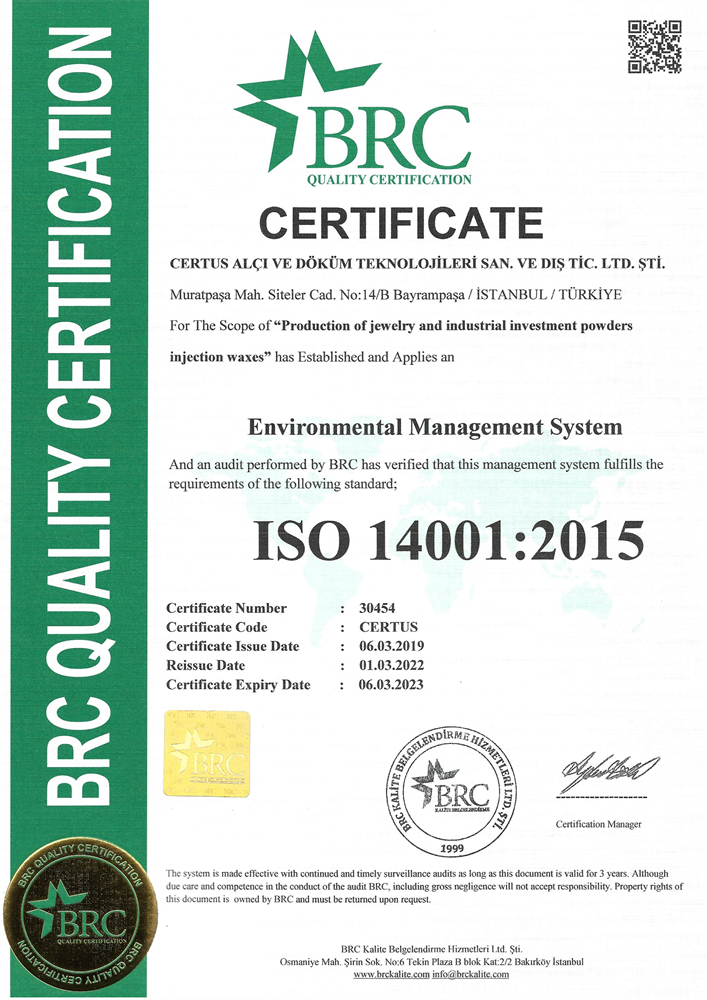Click the Certificate Code label
The width and height of the screenshot is (707, 1000).
[217, 627]
